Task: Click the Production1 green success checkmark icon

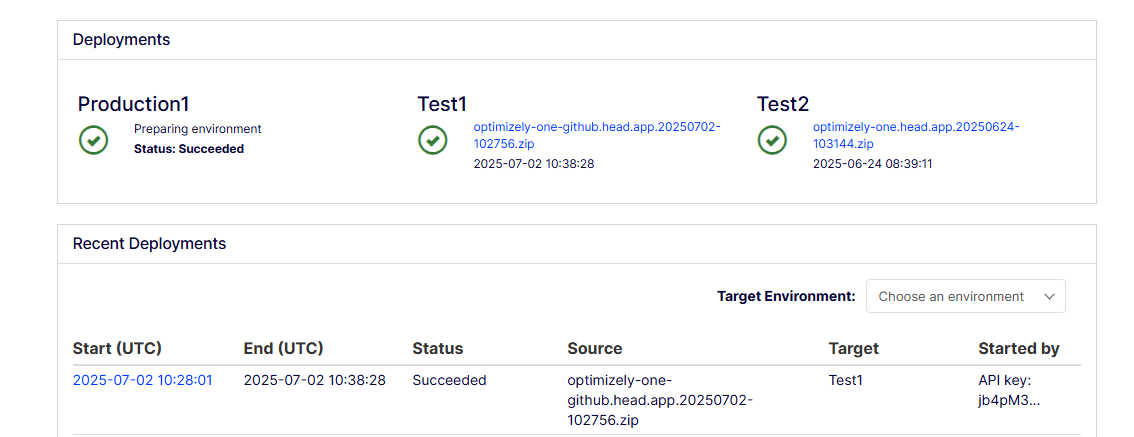Action: pos(94,140)
